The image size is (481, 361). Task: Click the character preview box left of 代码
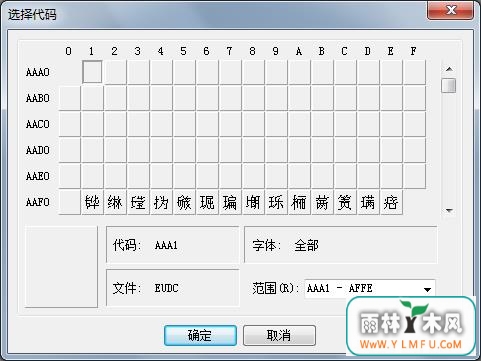point(61,267)
